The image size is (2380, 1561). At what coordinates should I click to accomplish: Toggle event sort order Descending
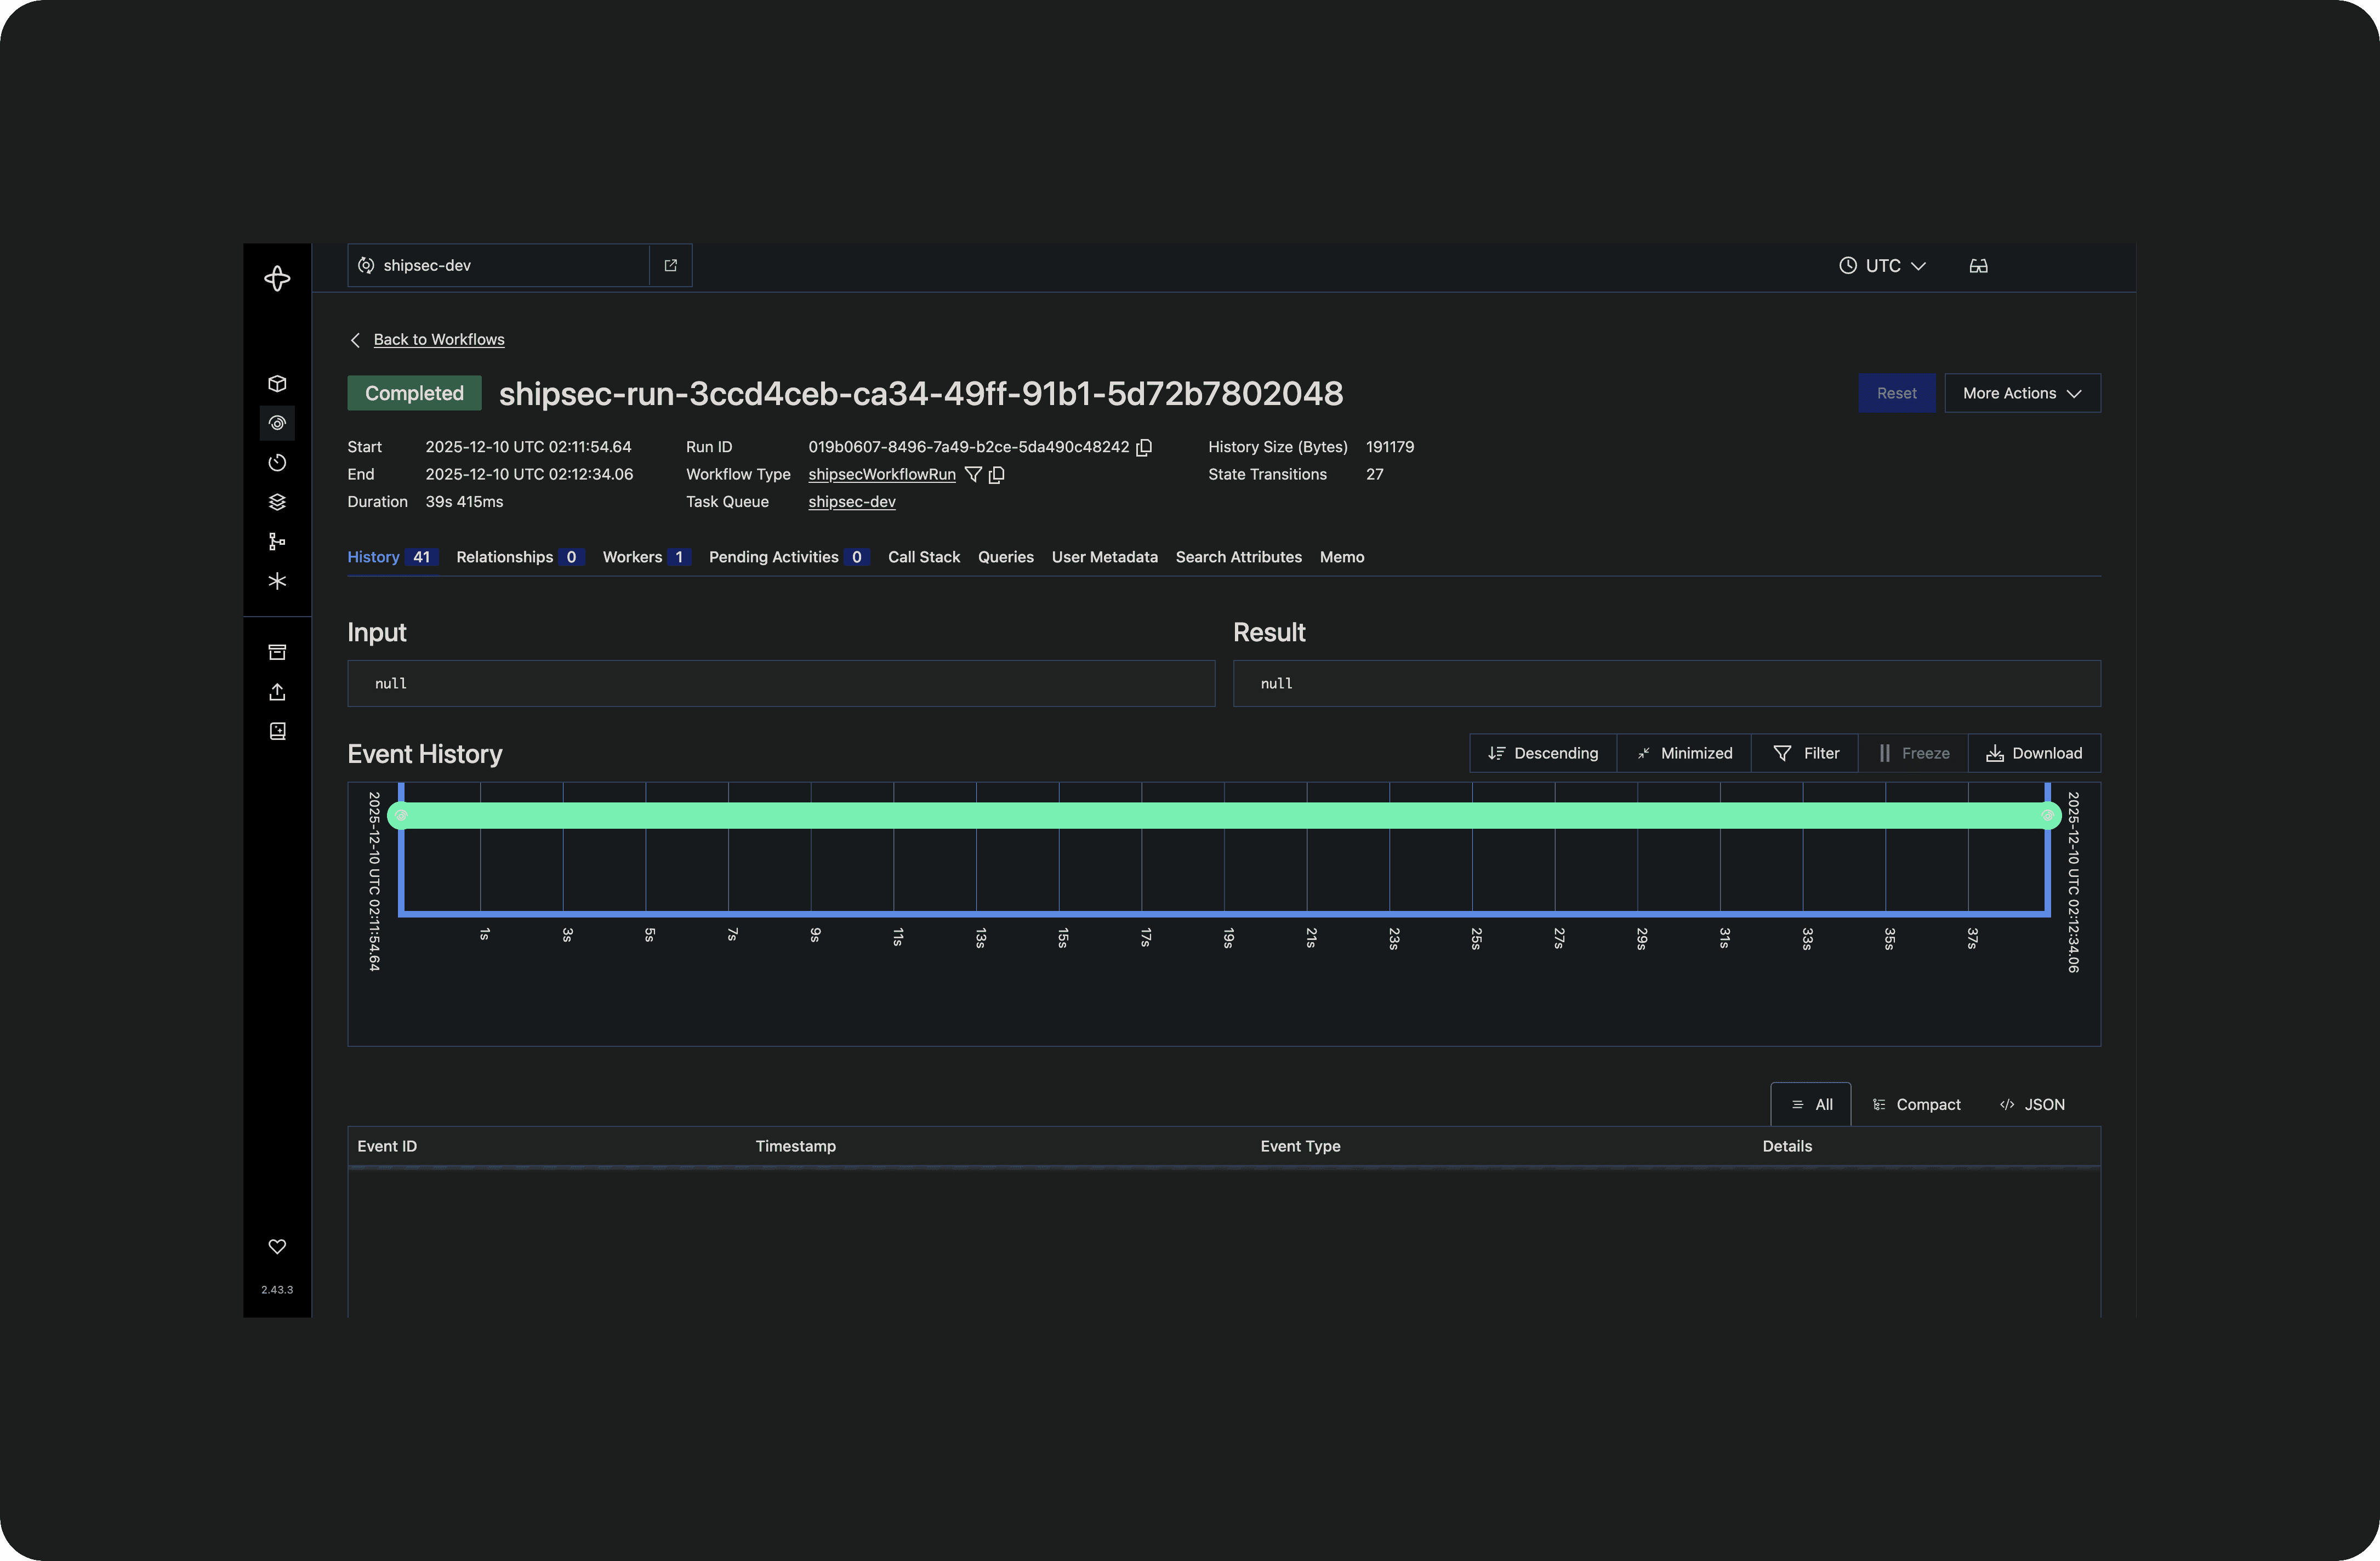[1542, 753]
